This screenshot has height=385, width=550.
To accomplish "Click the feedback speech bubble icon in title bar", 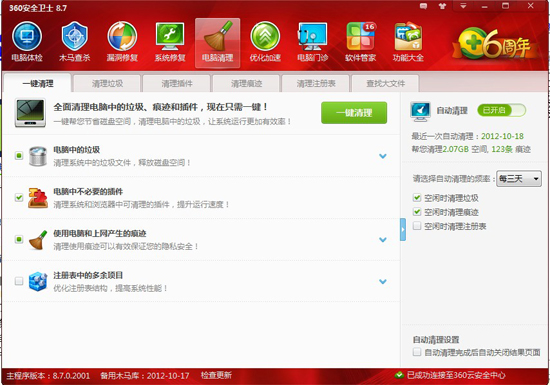I will [424, 6].
